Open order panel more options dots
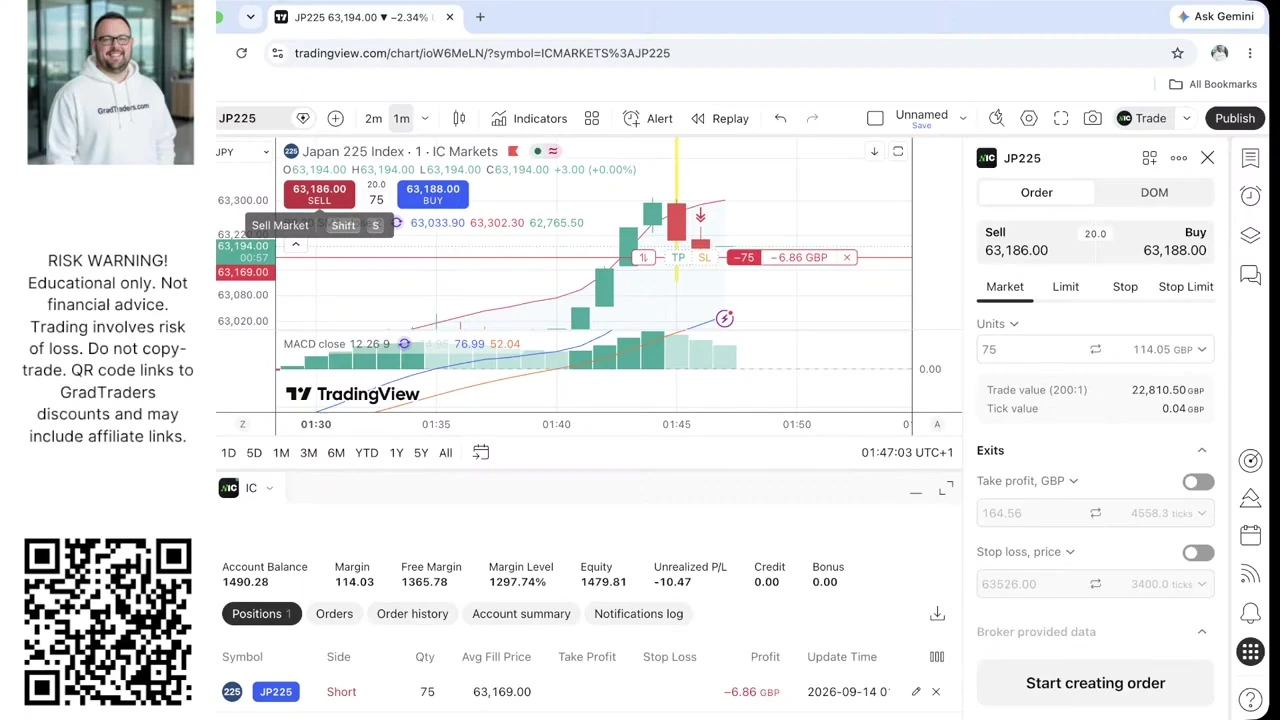Viewport: 1280px width, 720px height. (x=1179, y=158)
